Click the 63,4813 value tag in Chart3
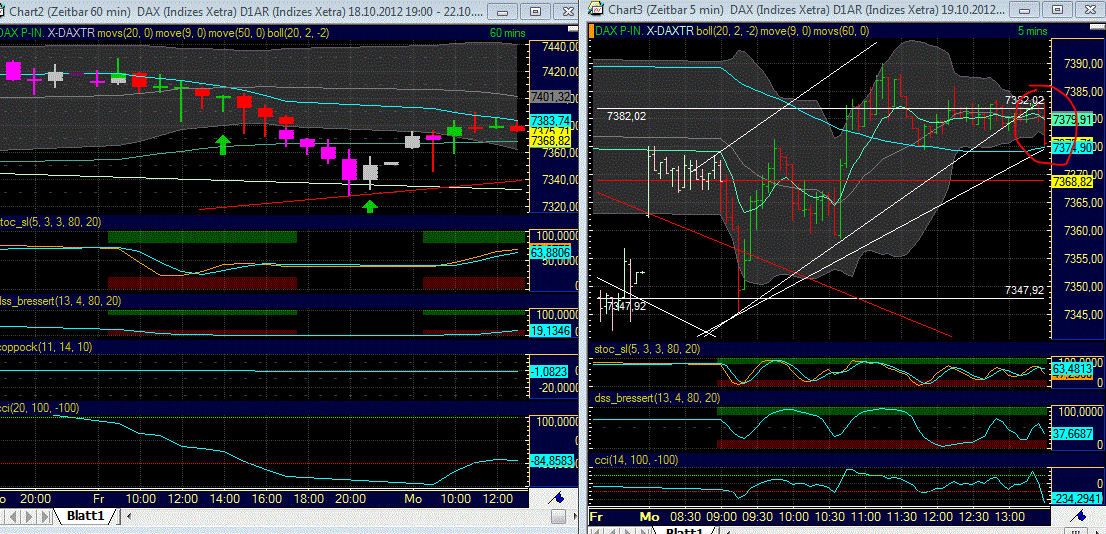 [1072, 368]
